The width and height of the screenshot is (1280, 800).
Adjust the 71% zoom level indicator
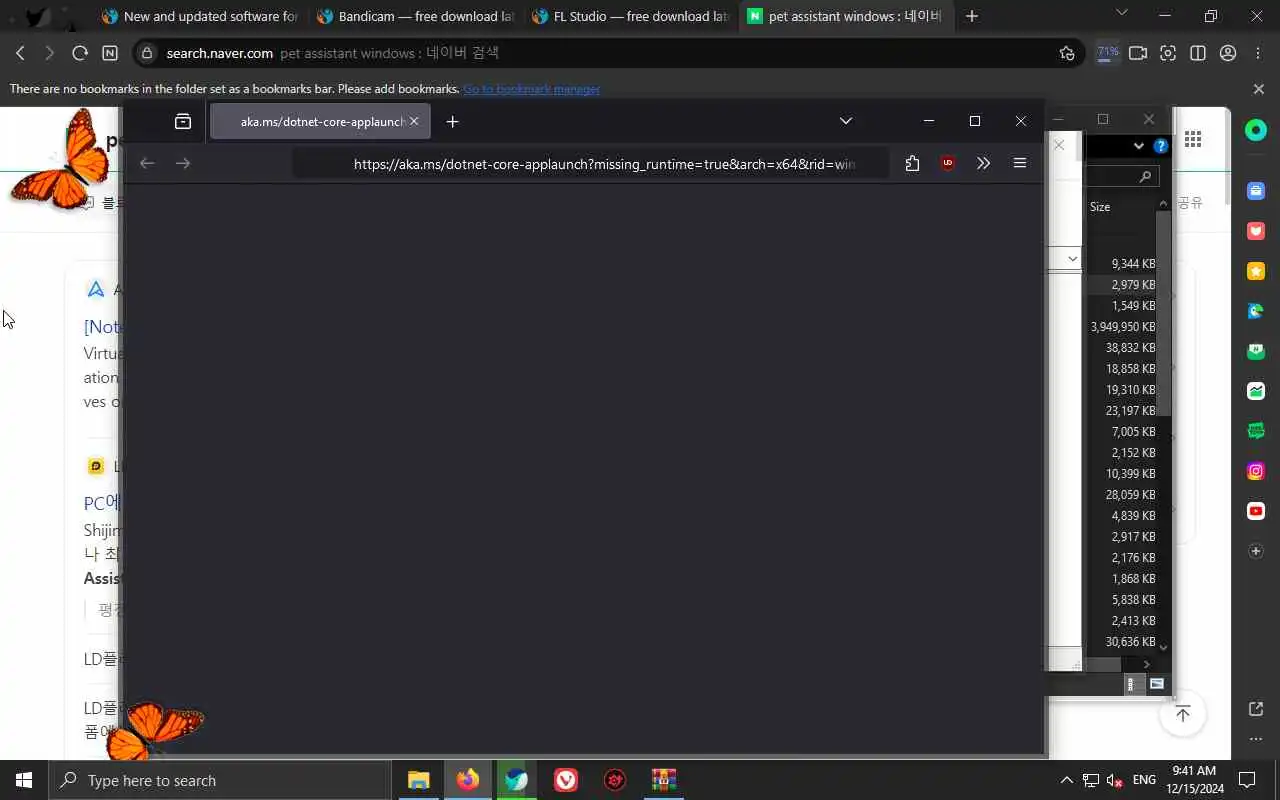pos(1107,53)
